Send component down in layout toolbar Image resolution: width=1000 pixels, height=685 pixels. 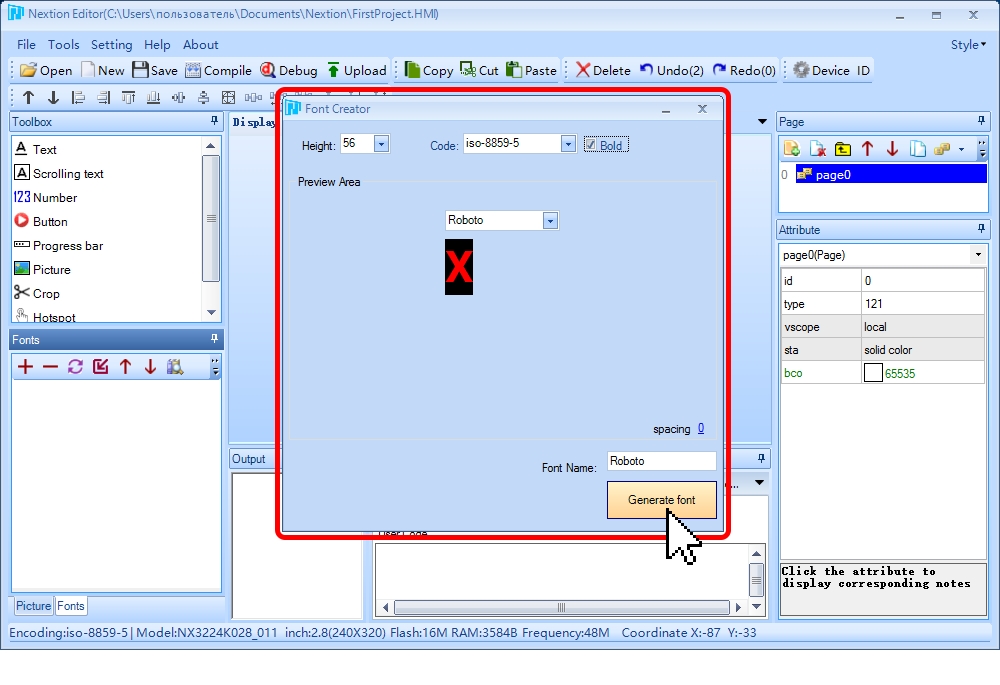[x=54, y=98]
